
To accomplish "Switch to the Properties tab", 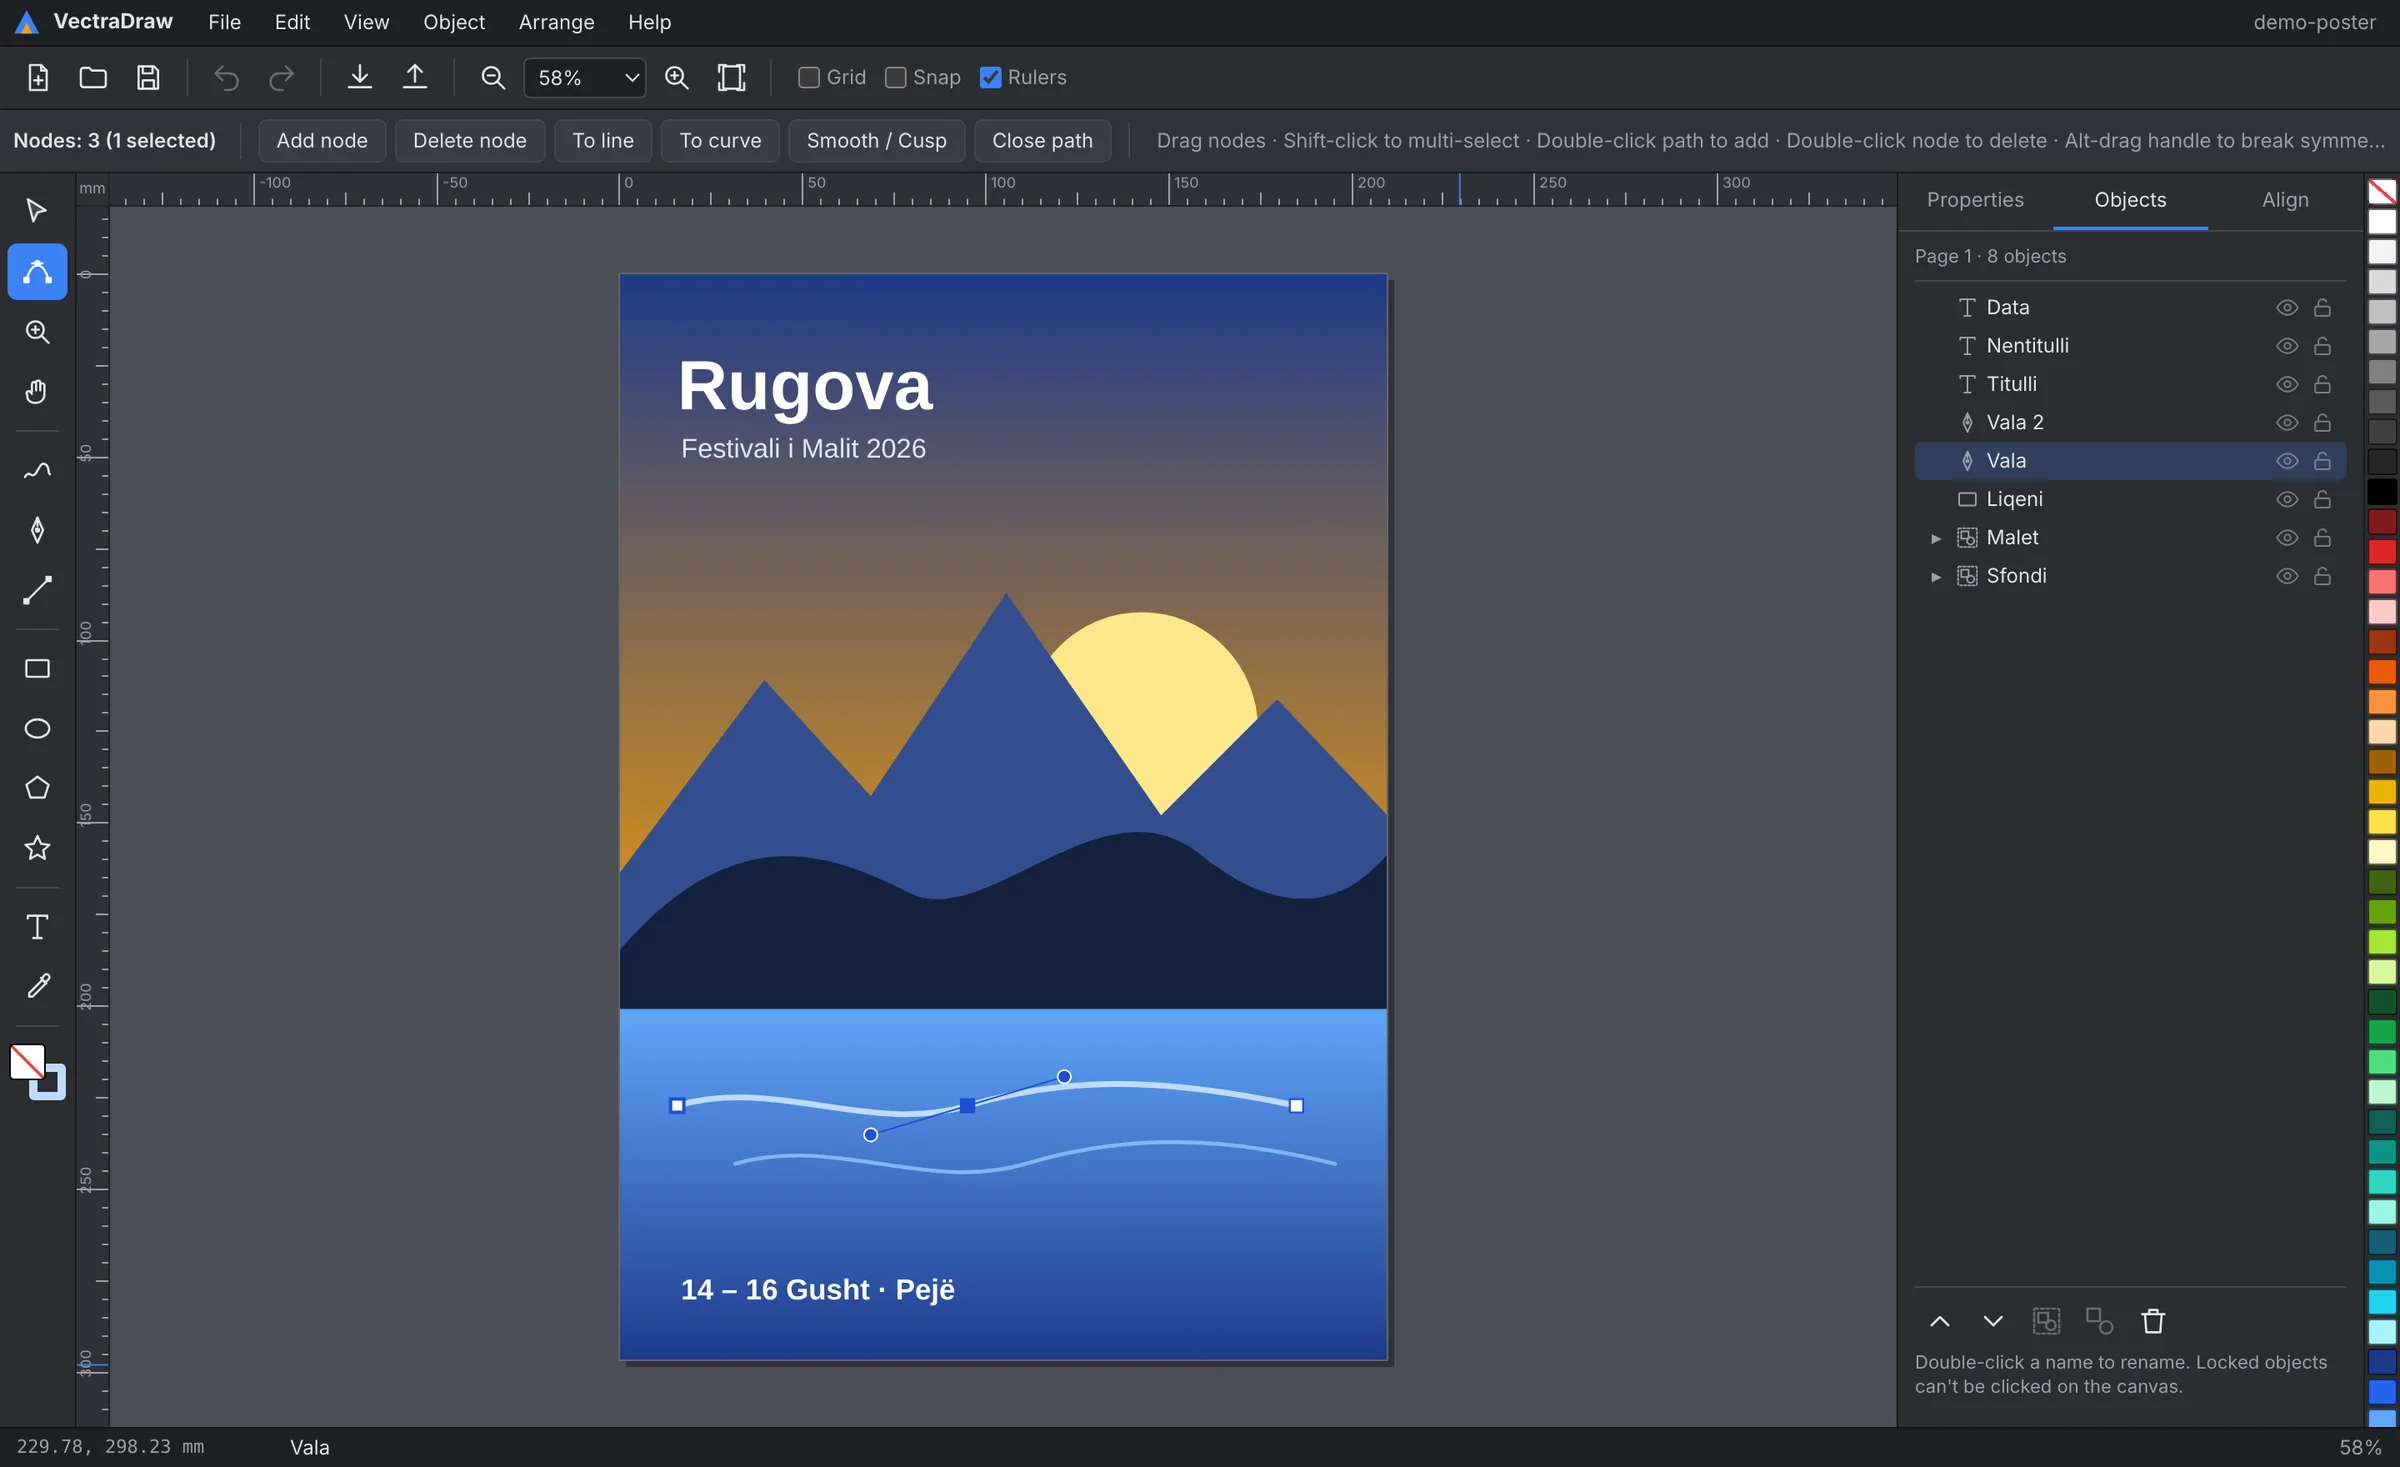I will click(x=1975, y=200).
